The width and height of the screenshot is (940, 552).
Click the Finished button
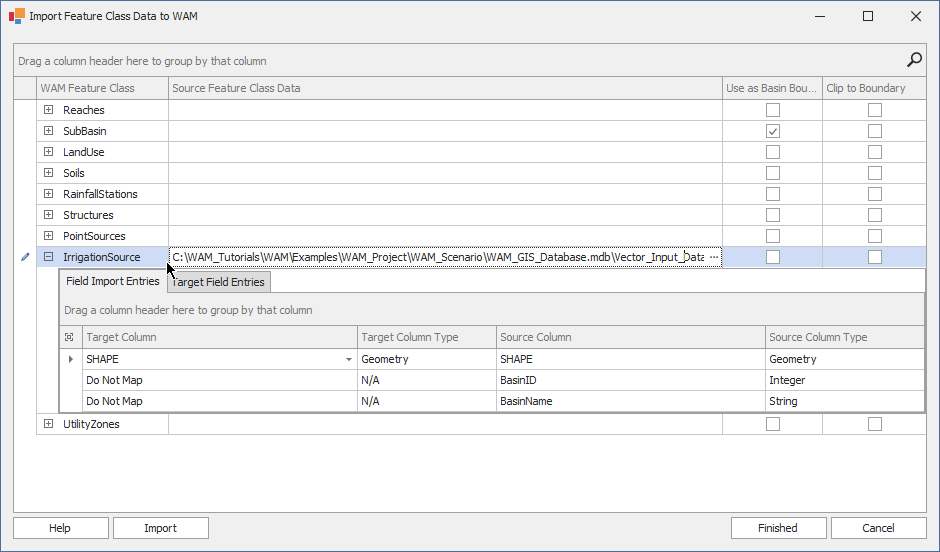[x=778, y=528]
